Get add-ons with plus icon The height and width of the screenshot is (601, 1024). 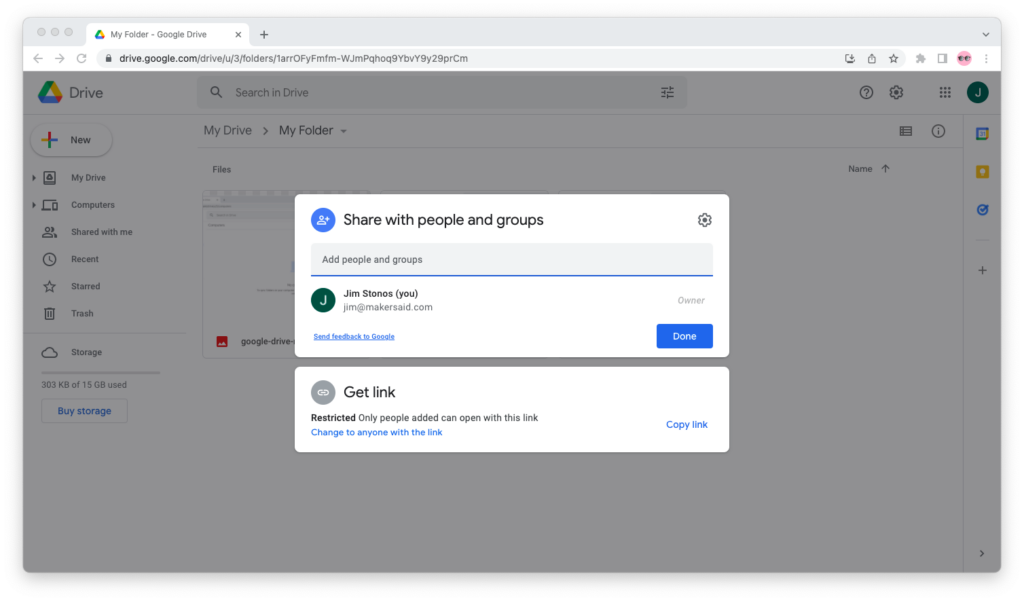pyautogui.click(x=982, y=270)
